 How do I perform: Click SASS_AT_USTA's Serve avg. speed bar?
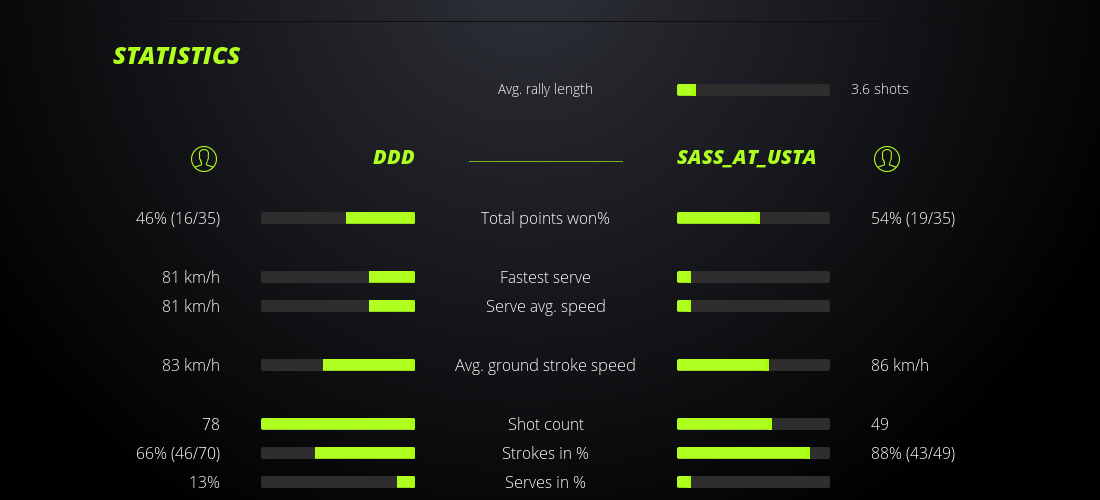click(x=753, y=306)
